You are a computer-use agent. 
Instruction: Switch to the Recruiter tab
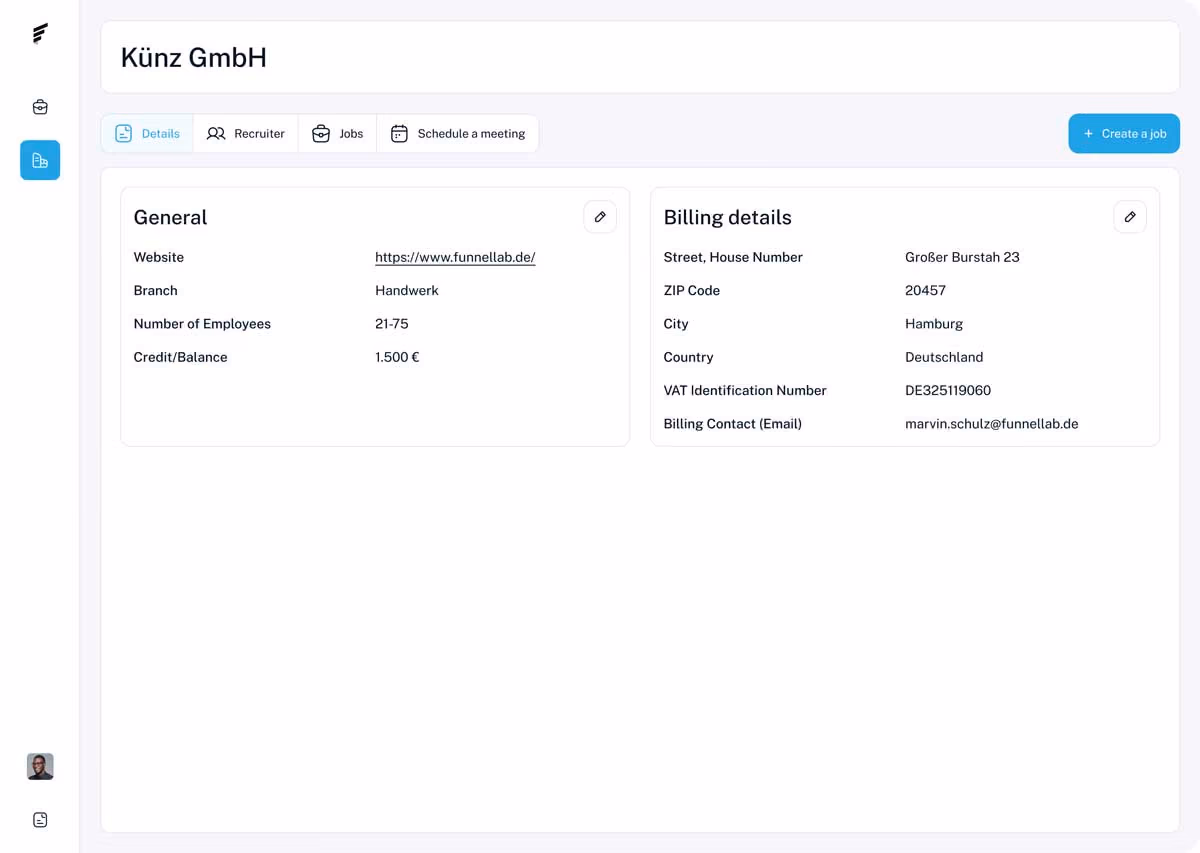click(x=246, y=133)
